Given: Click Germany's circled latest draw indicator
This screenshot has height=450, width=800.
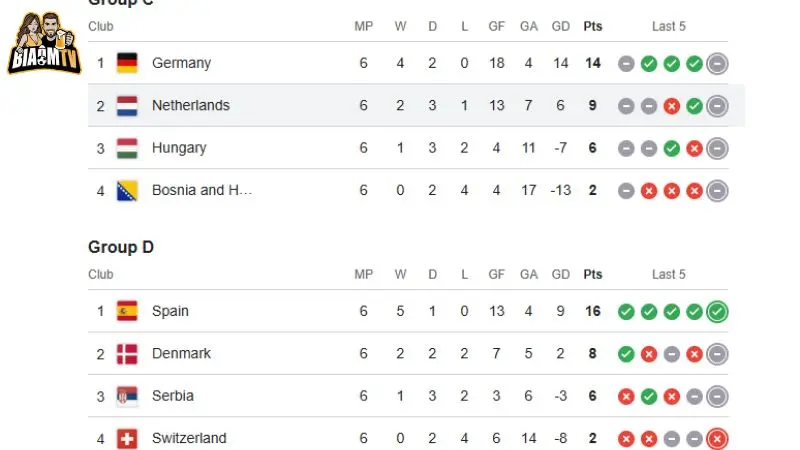Looking at the screenshot, I should 717,64.
